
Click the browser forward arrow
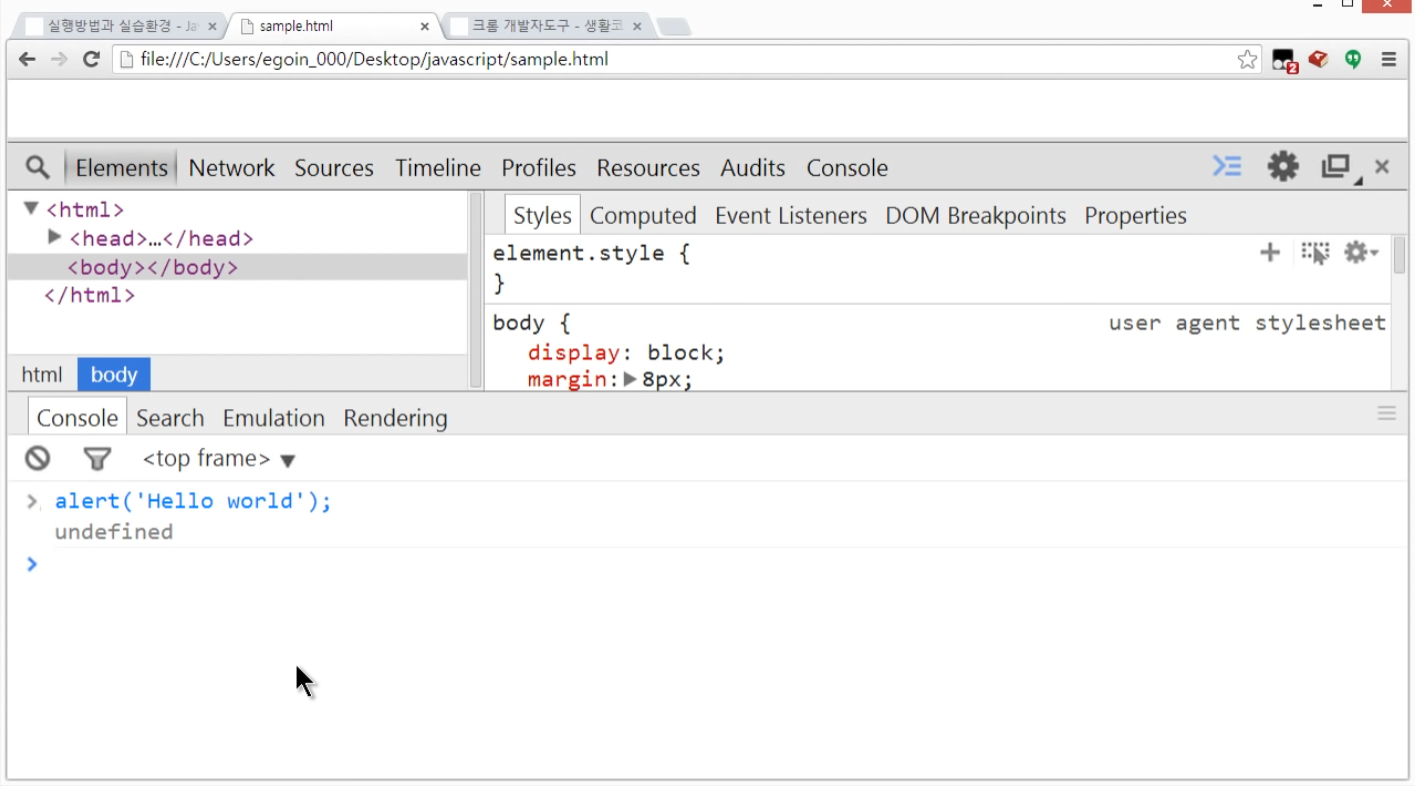coord(59,59)
